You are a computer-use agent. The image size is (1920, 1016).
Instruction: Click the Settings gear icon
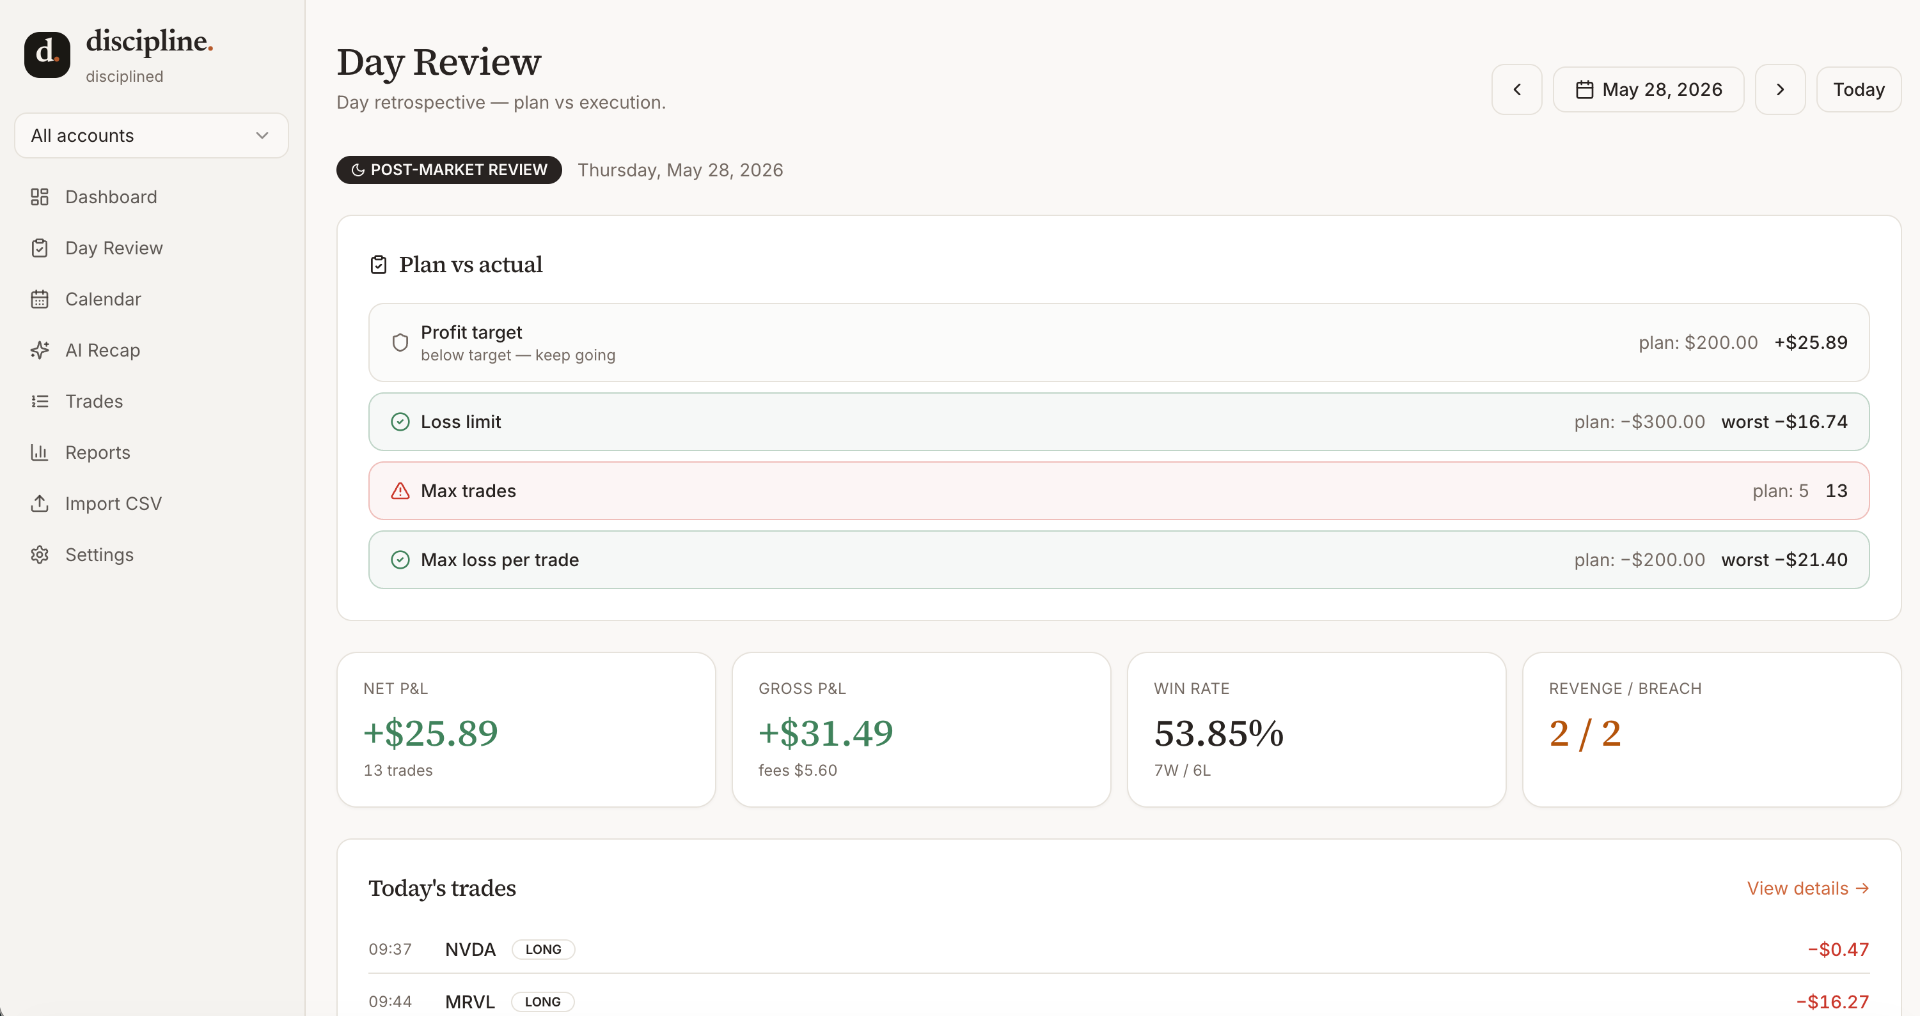(40, 554)
